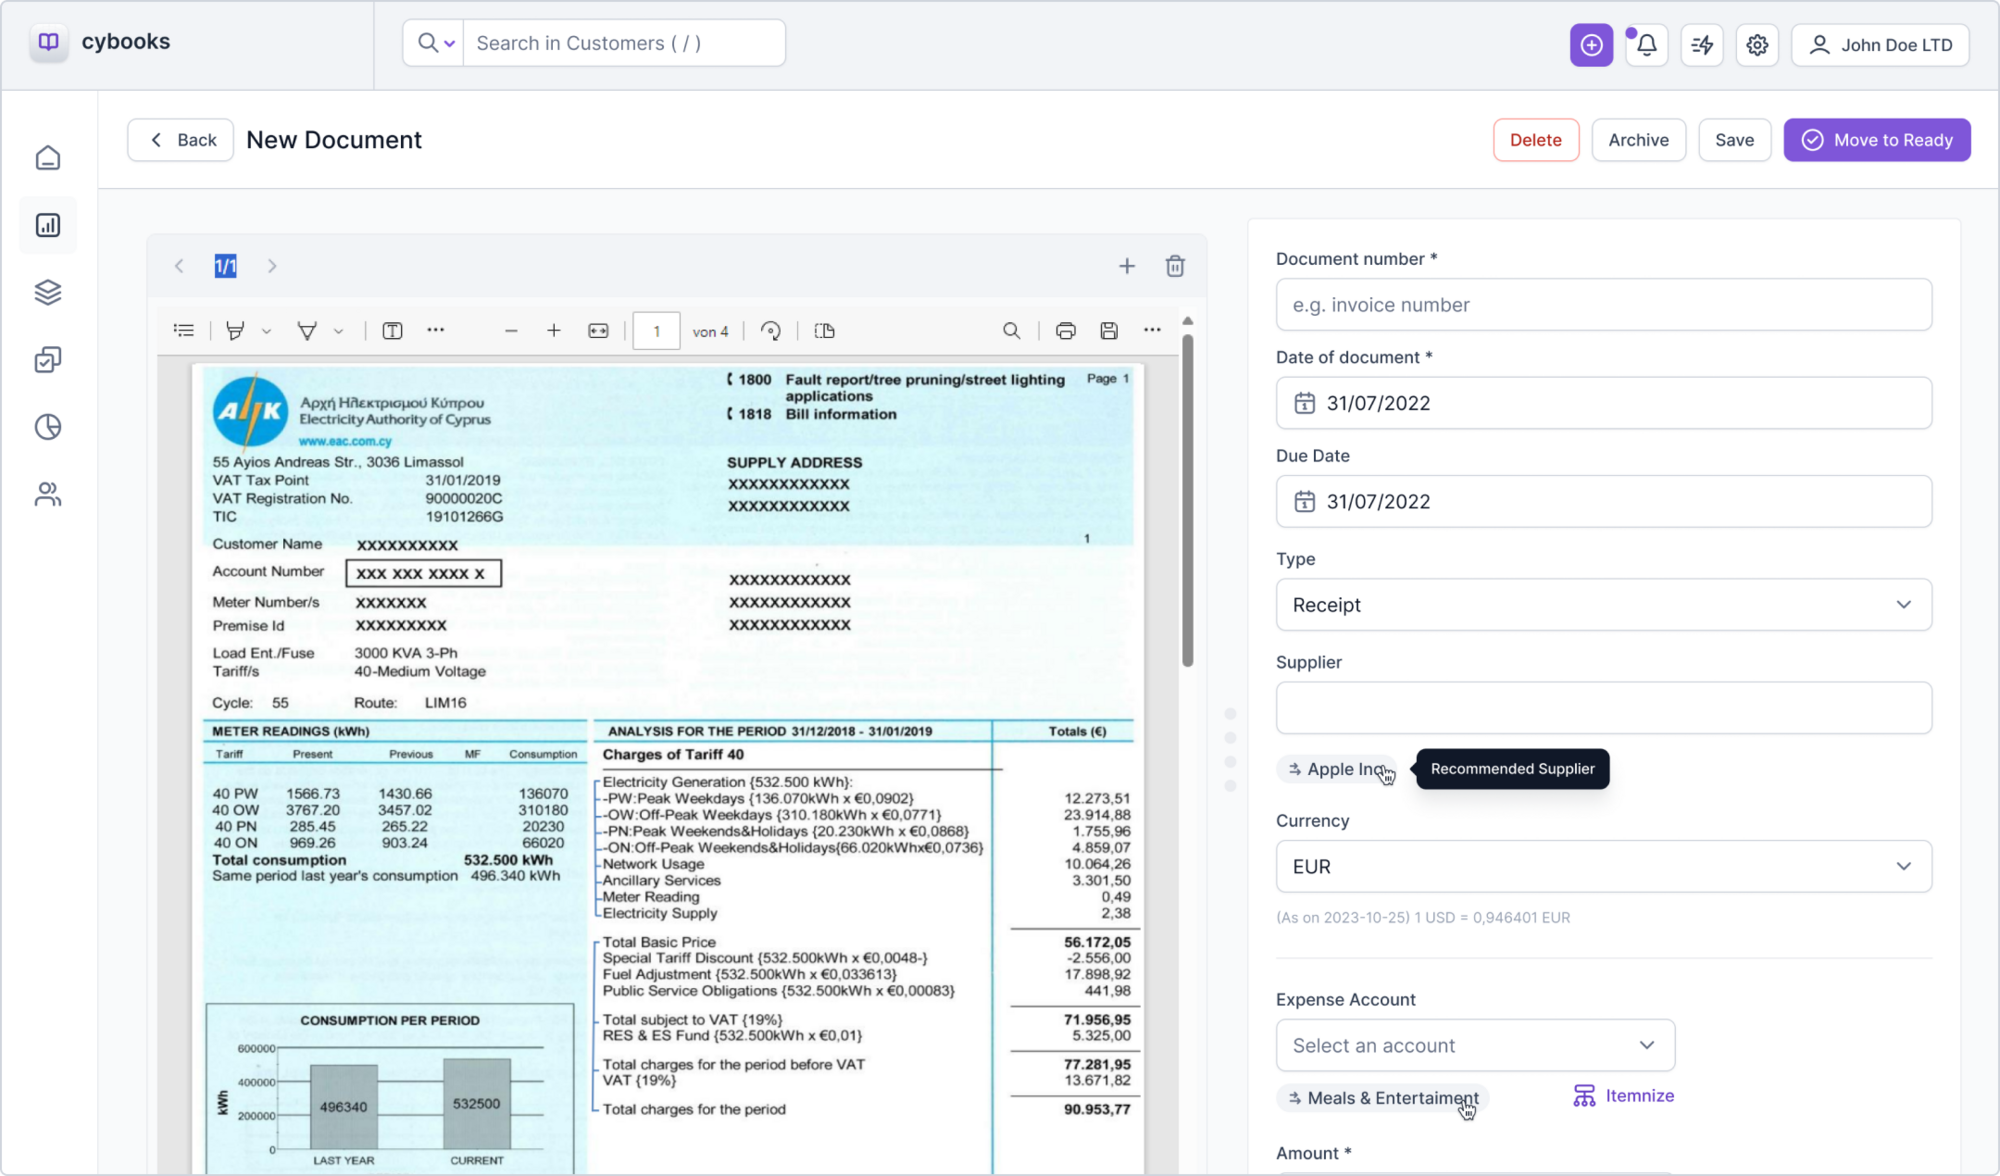Zoom out the PDF with the minus icon

tap(511, 331)
